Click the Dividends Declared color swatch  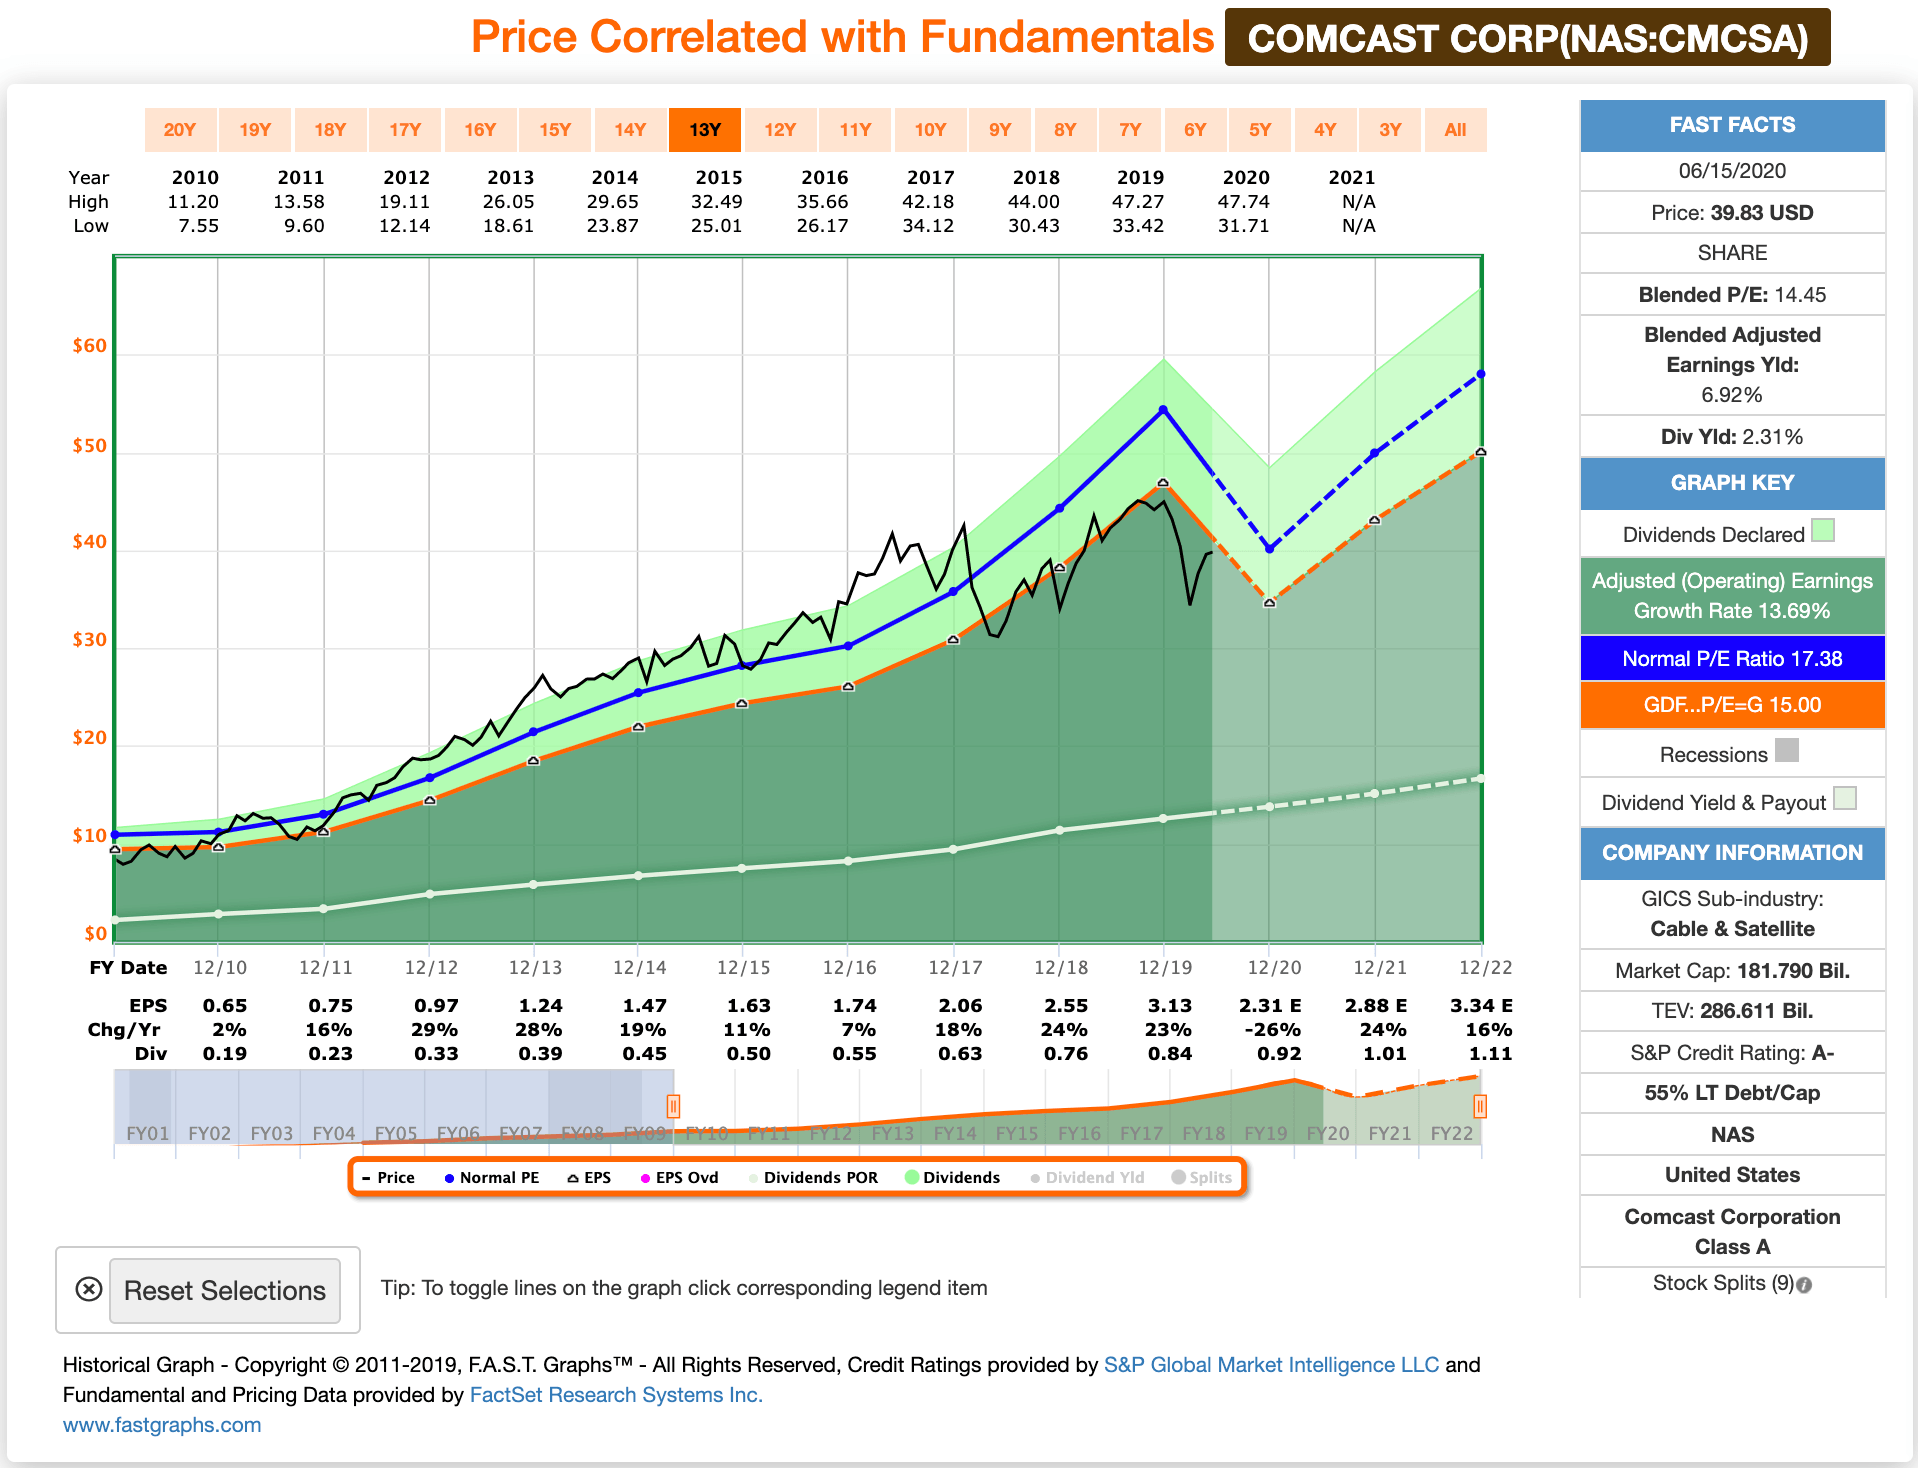[1823, 531]
